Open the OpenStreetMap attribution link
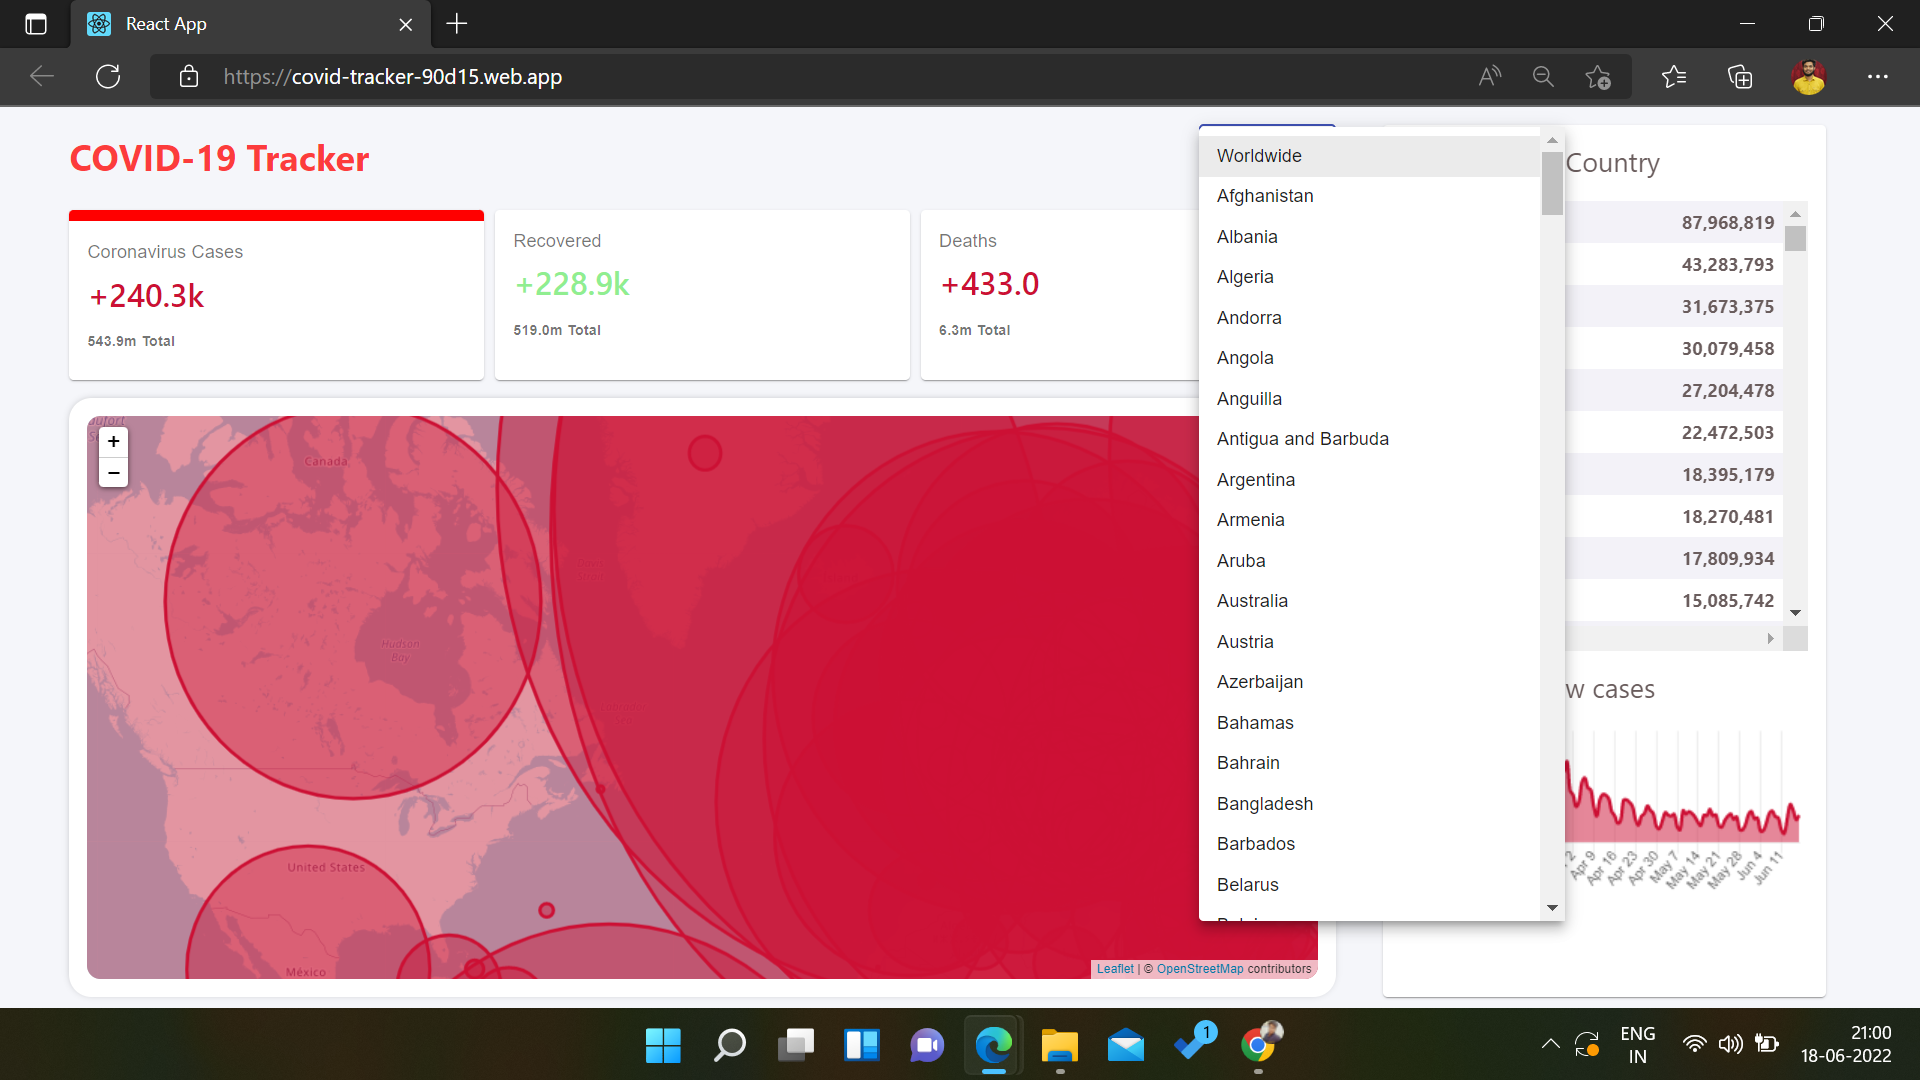This screenshot has height=1080, width=1920. pyautogui.click(x=1200, y=969)
